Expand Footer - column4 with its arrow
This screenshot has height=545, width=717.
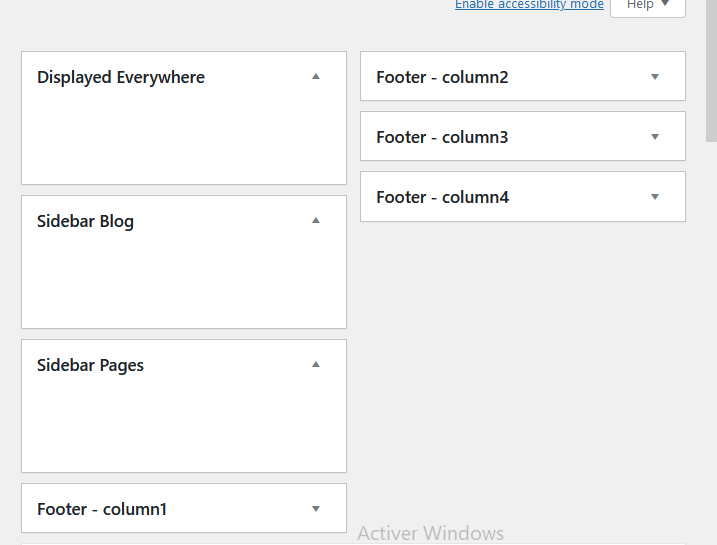point(655,197)
